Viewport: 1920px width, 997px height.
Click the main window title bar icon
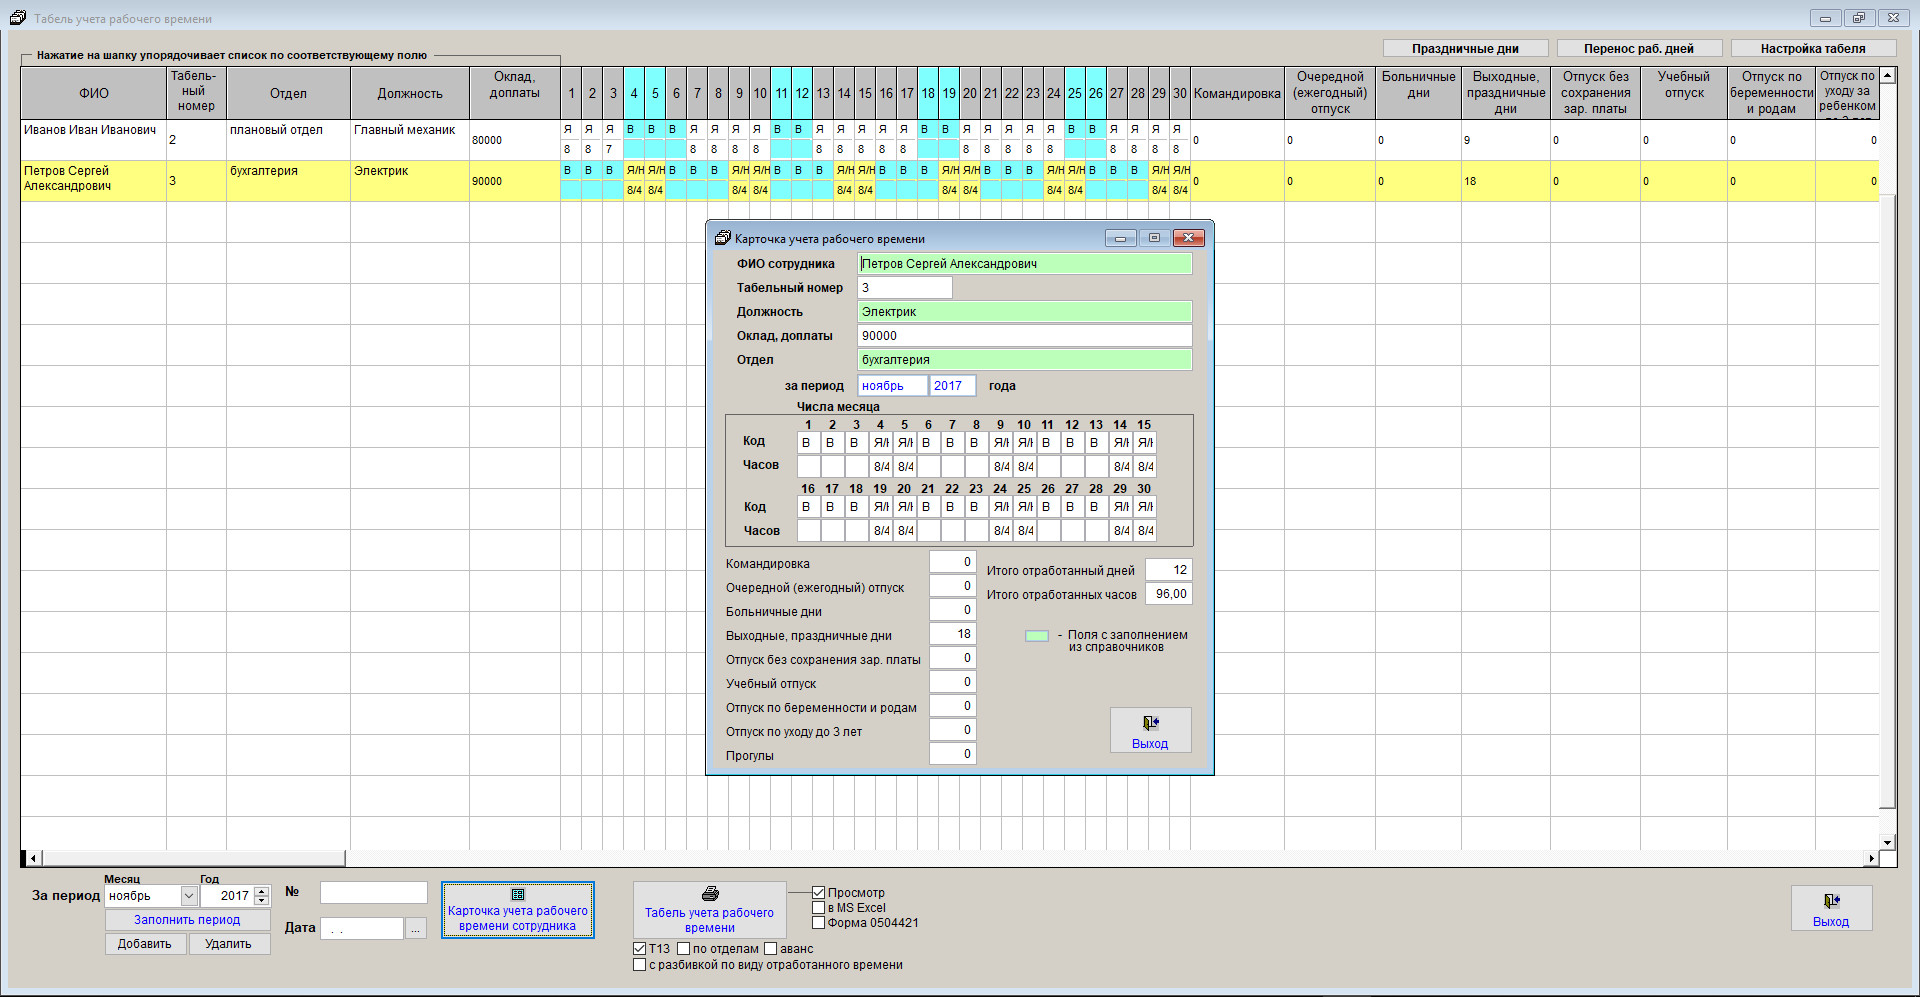18,18
